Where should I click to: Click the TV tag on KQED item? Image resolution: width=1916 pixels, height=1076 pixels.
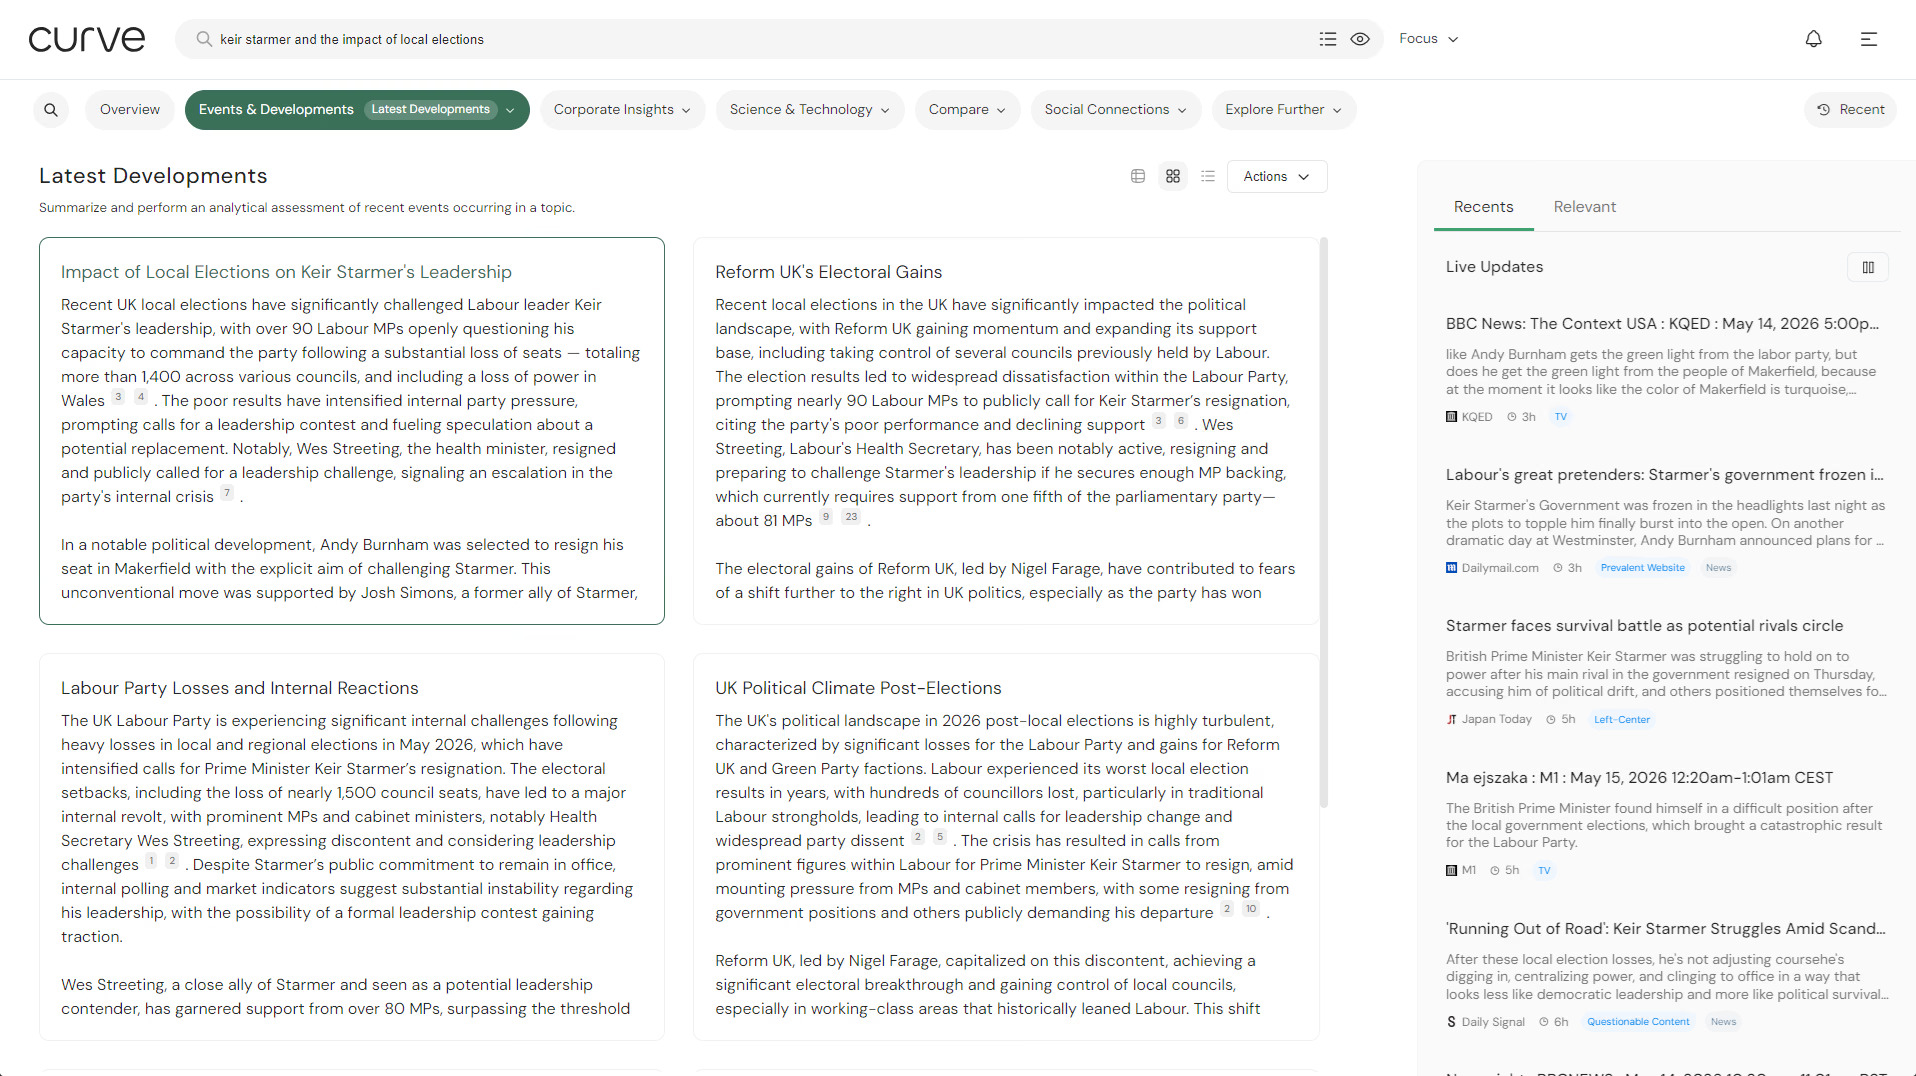click(1561, 417)
